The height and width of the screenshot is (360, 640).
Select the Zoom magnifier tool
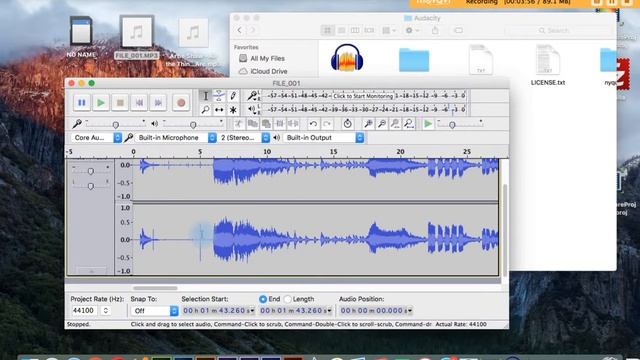pyautogui.click(x=205, y=110)
